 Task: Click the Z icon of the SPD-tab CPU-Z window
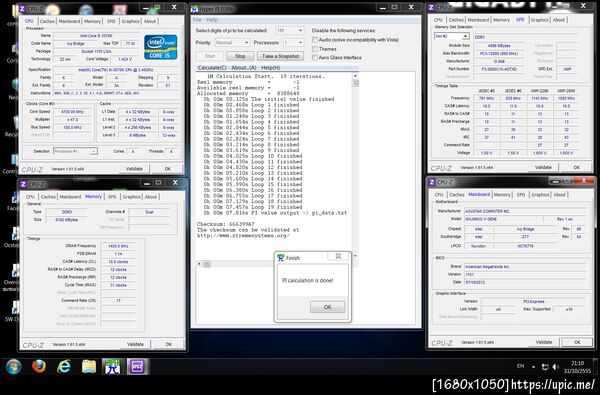pos(432,7)
